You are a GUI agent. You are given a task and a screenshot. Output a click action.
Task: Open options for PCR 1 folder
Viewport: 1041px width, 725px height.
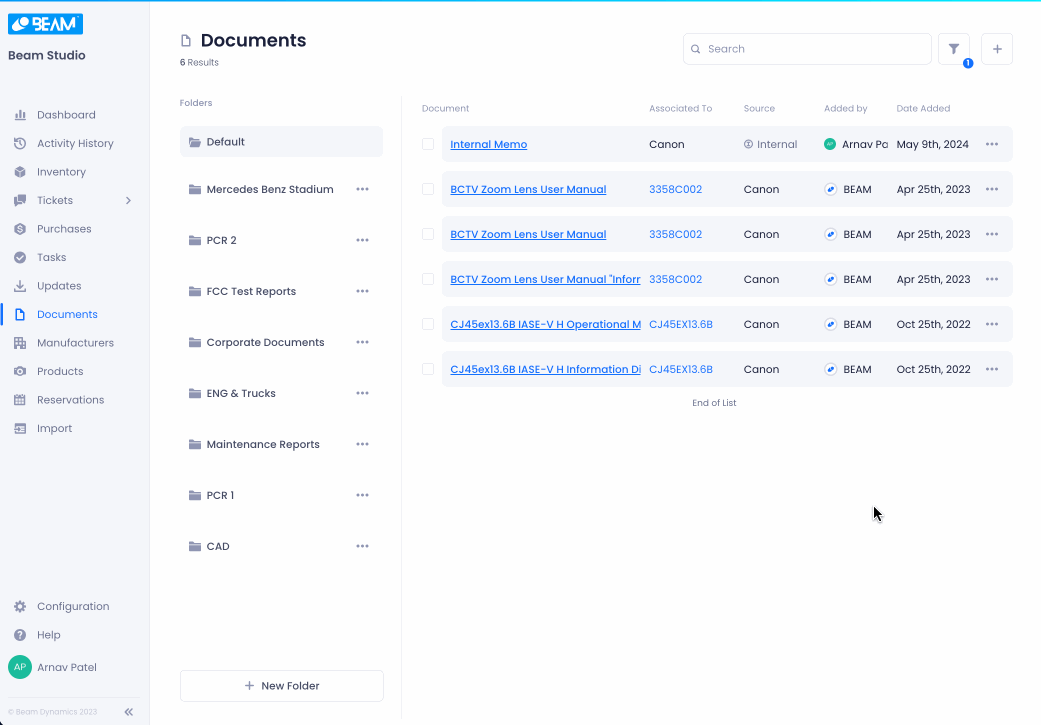362,495
